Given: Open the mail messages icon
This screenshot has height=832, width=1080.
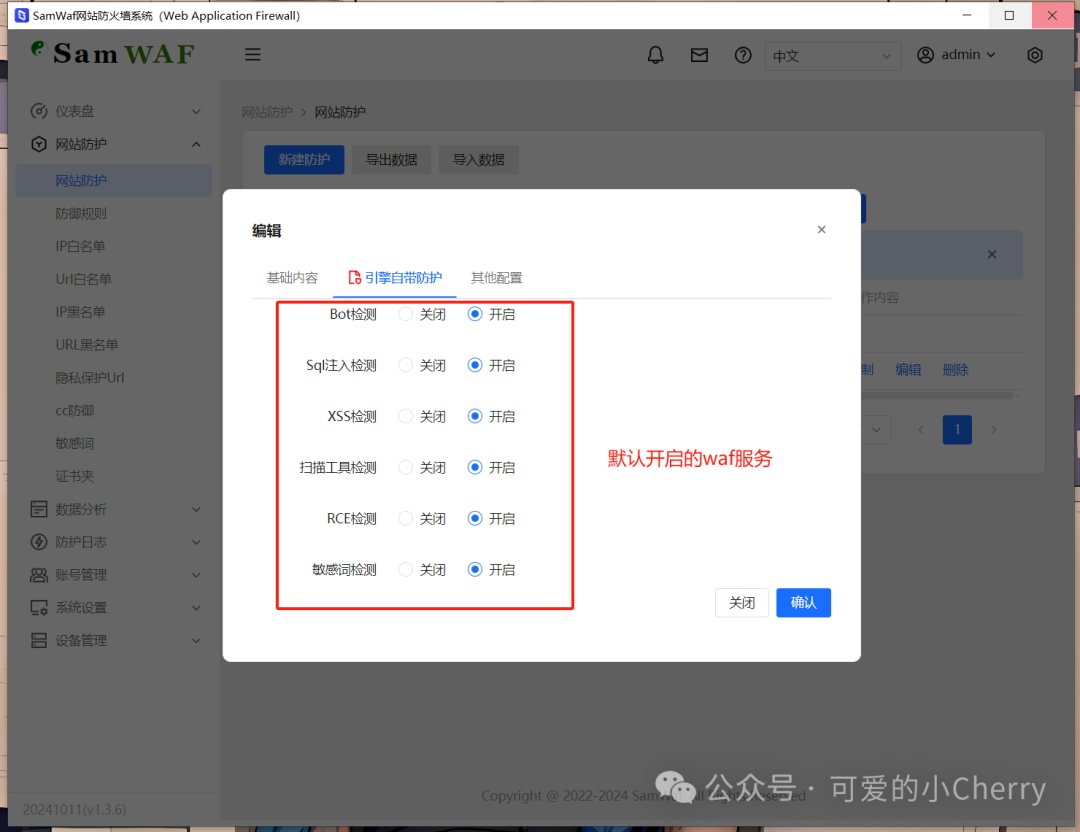Looking at the screenshot, I should coord(699,55).
